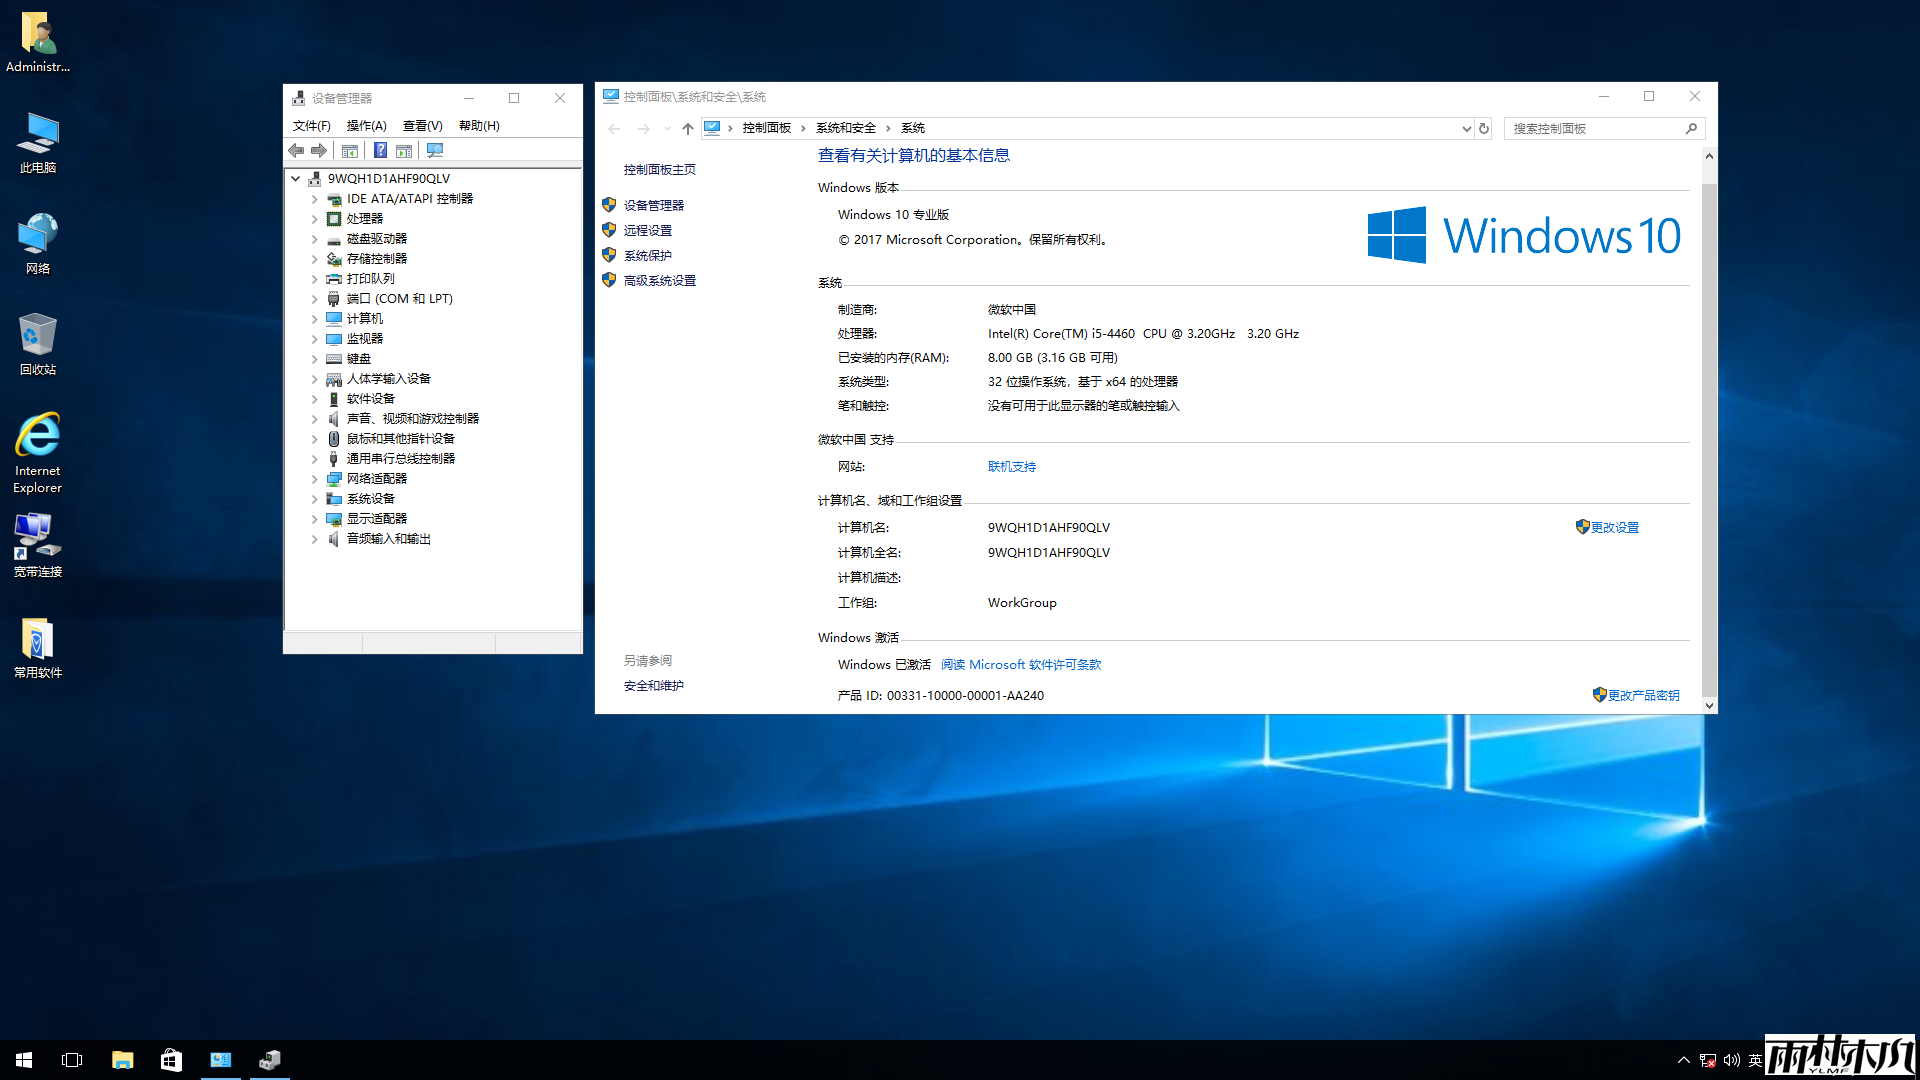Click the 更改设置 link
Viewport: 1920px width, 1080px height.
[1614, 527]
